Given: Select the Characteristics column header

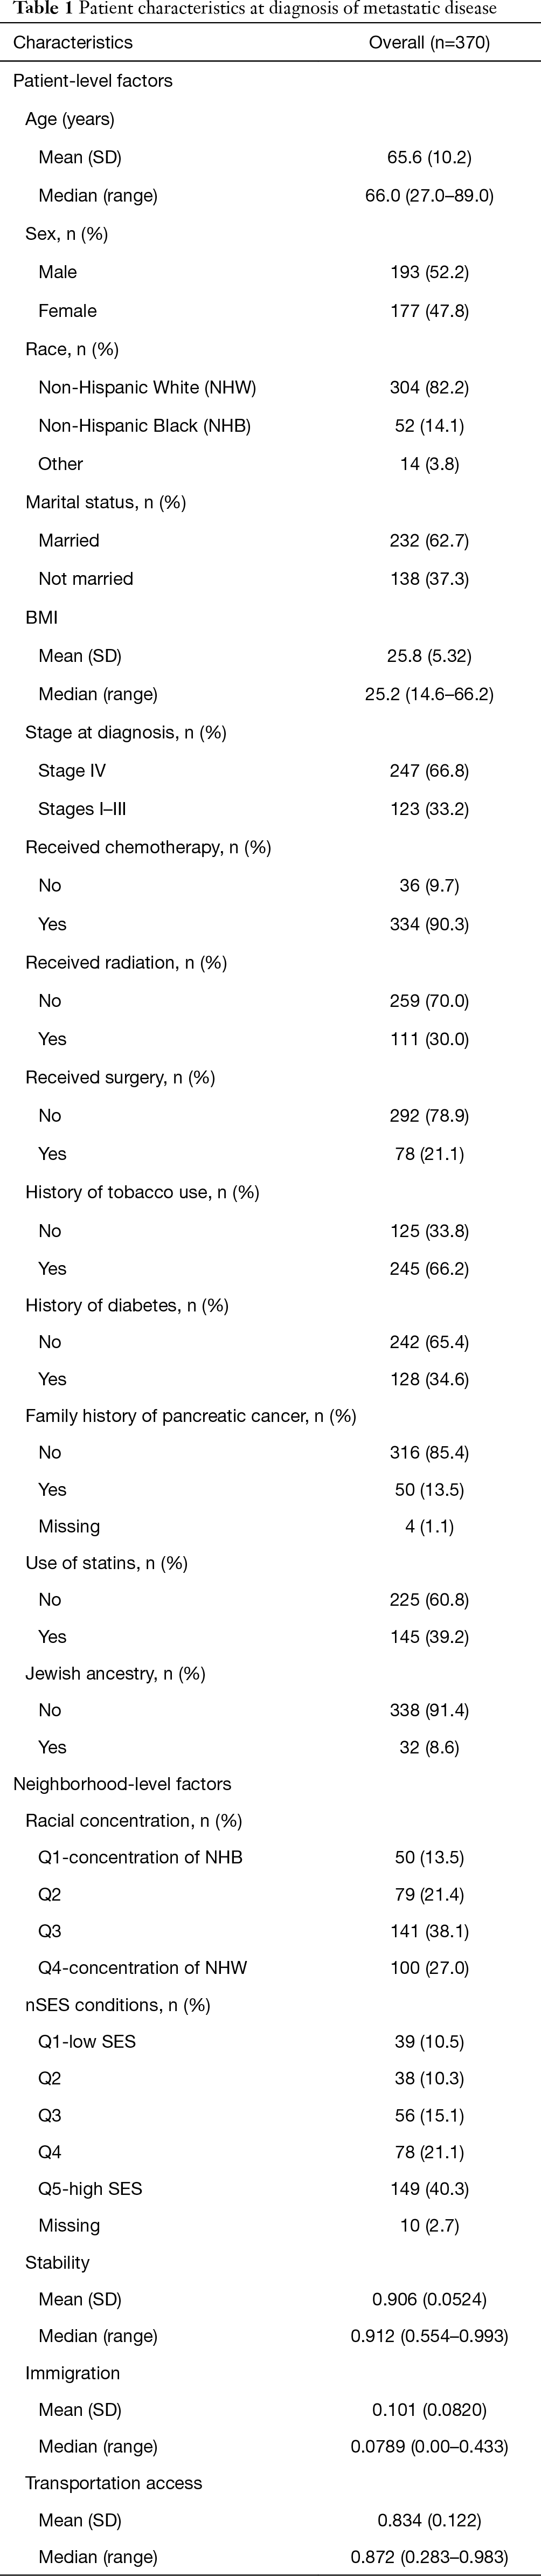Looking at the screenshot, I should click(x=73, y=43).
